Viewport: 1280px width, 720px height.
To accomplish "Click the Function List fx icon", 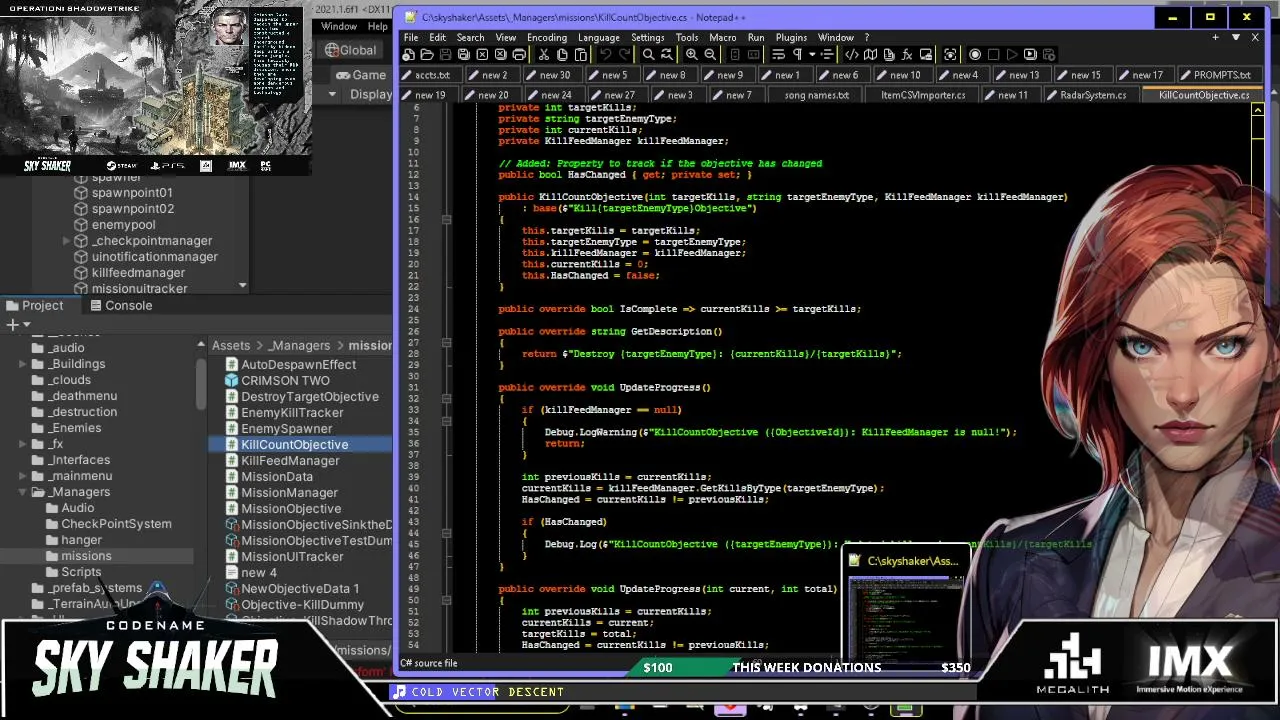I will coord(907,55).
